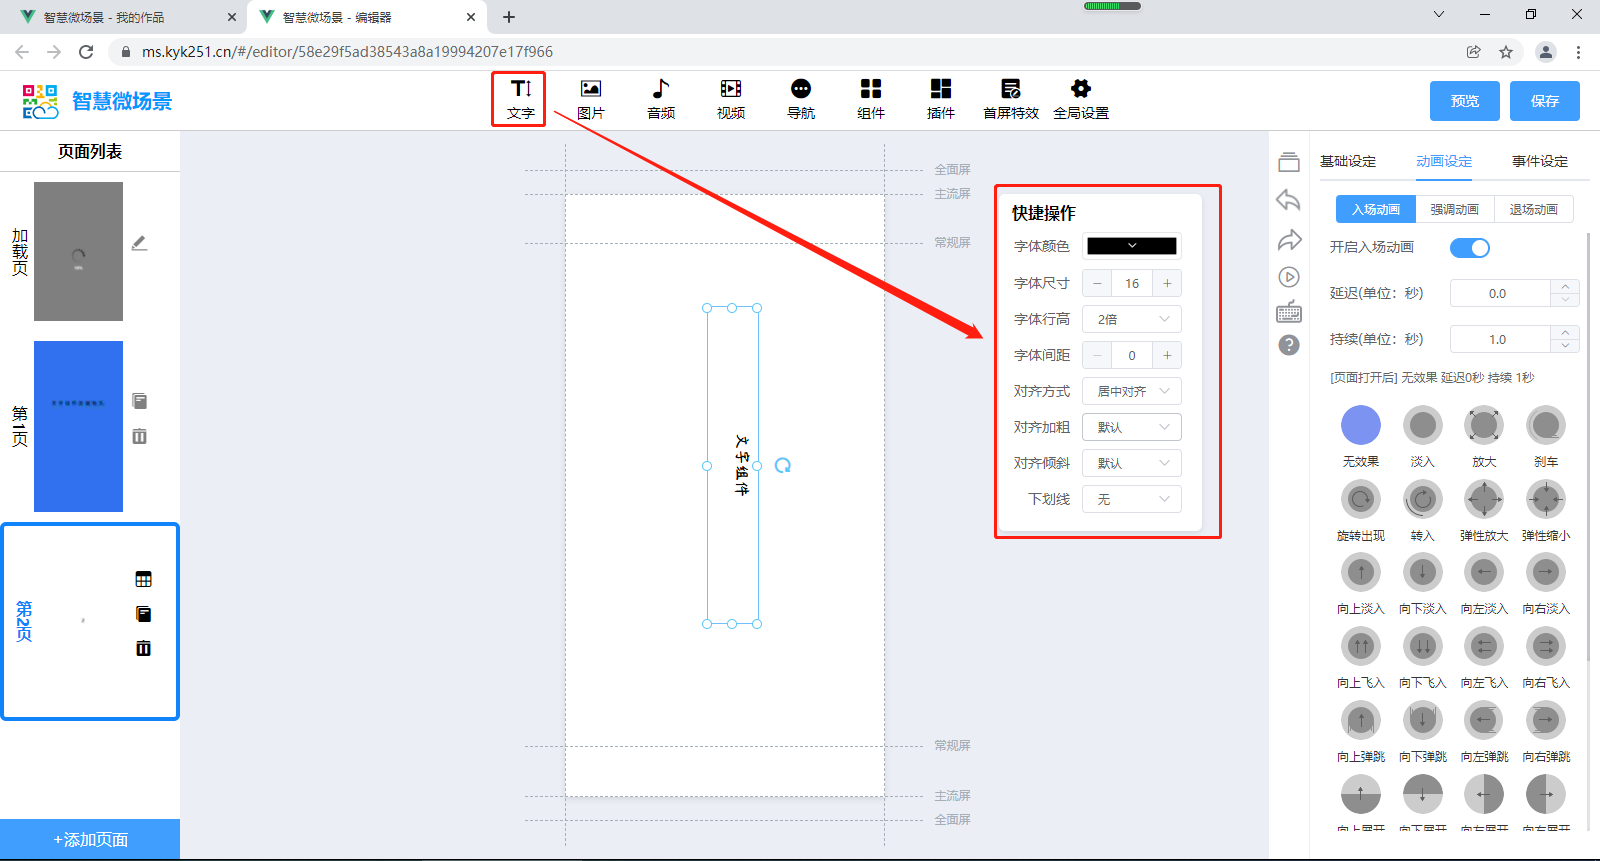Toggle the 开启入场动画 switch
This screenshot has width=1600, height=861.
click(x=1469, y=248)
